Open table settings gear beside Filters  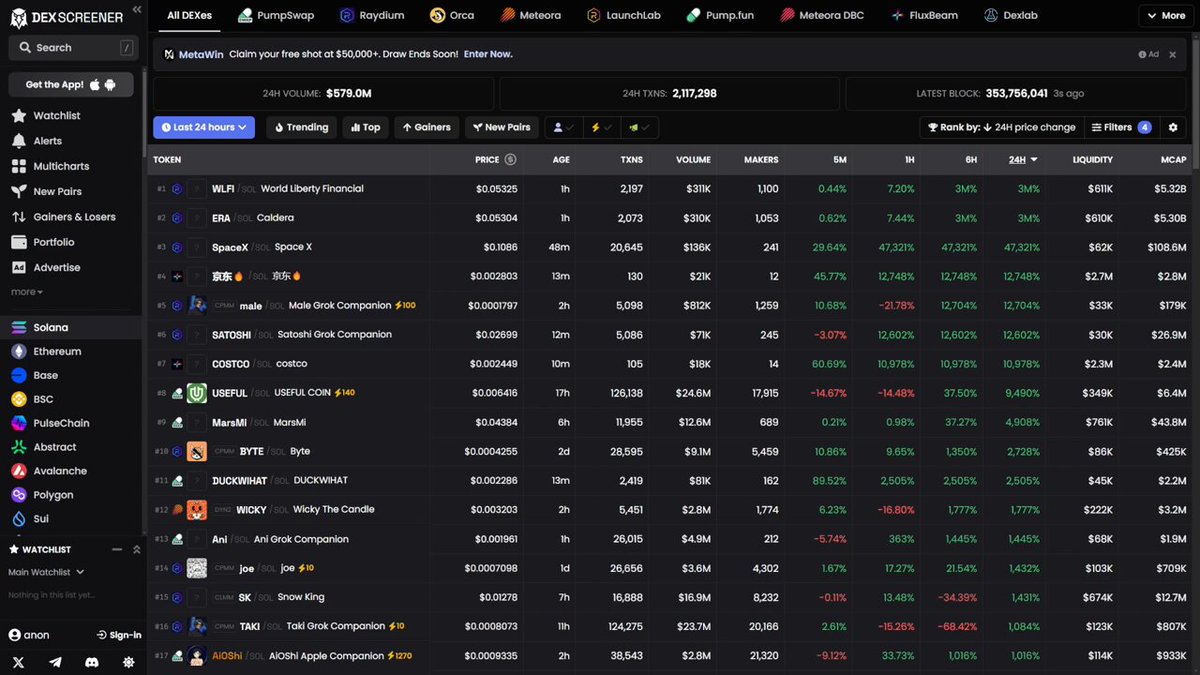[x=1173, y=127]
